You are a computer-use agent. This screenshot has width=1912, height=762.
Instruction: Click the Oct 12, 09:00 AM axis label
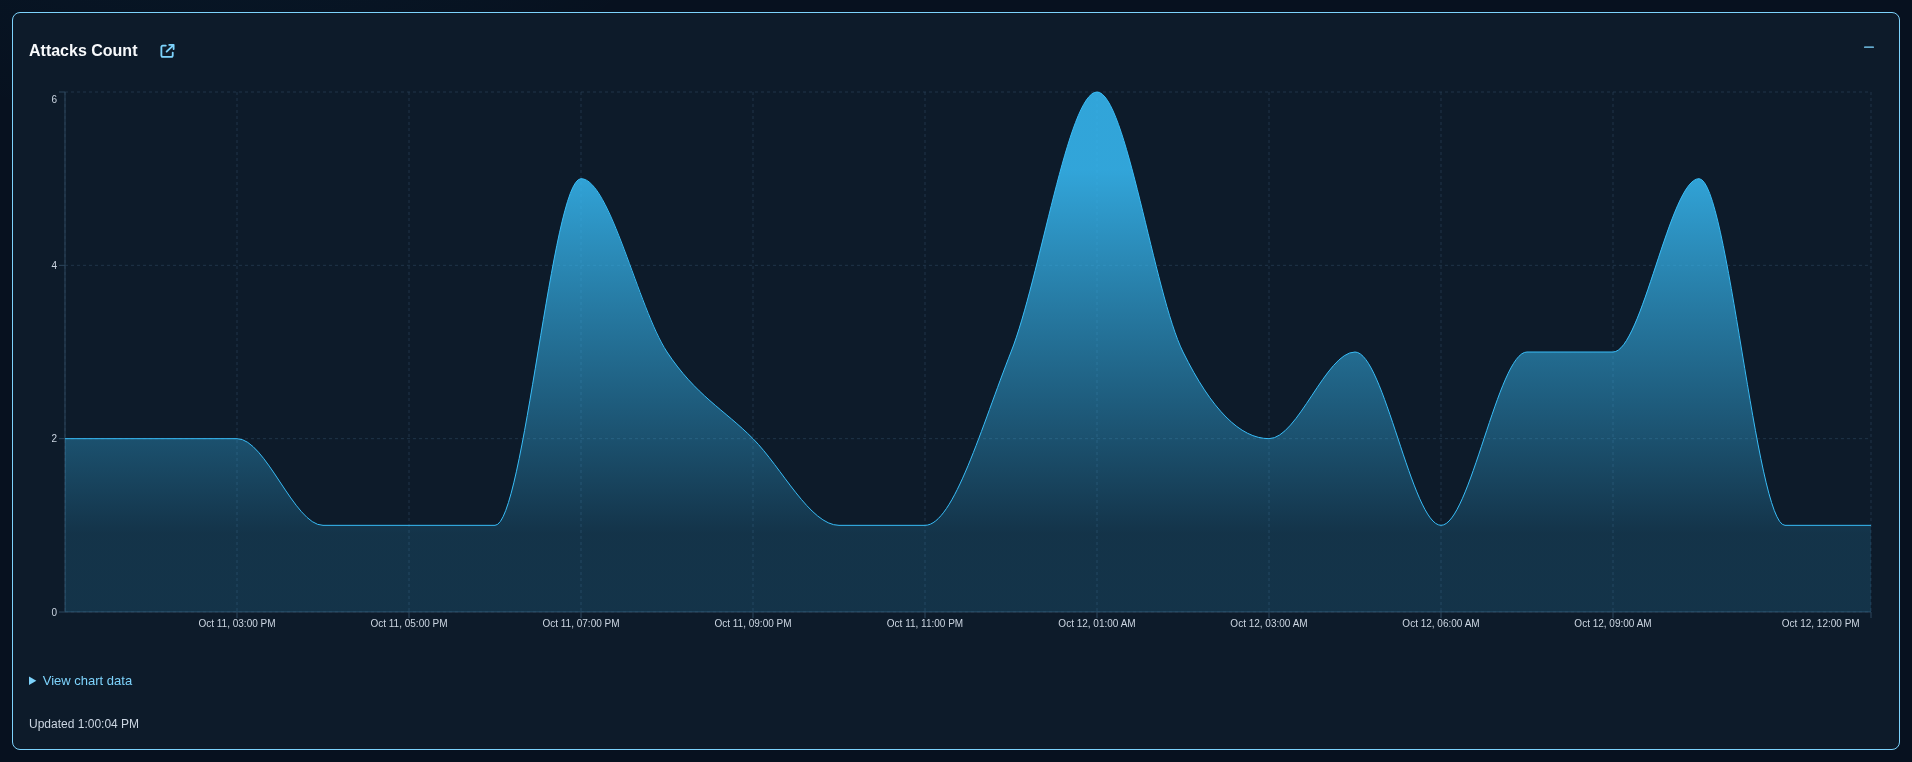click(x=1613, y=624)
